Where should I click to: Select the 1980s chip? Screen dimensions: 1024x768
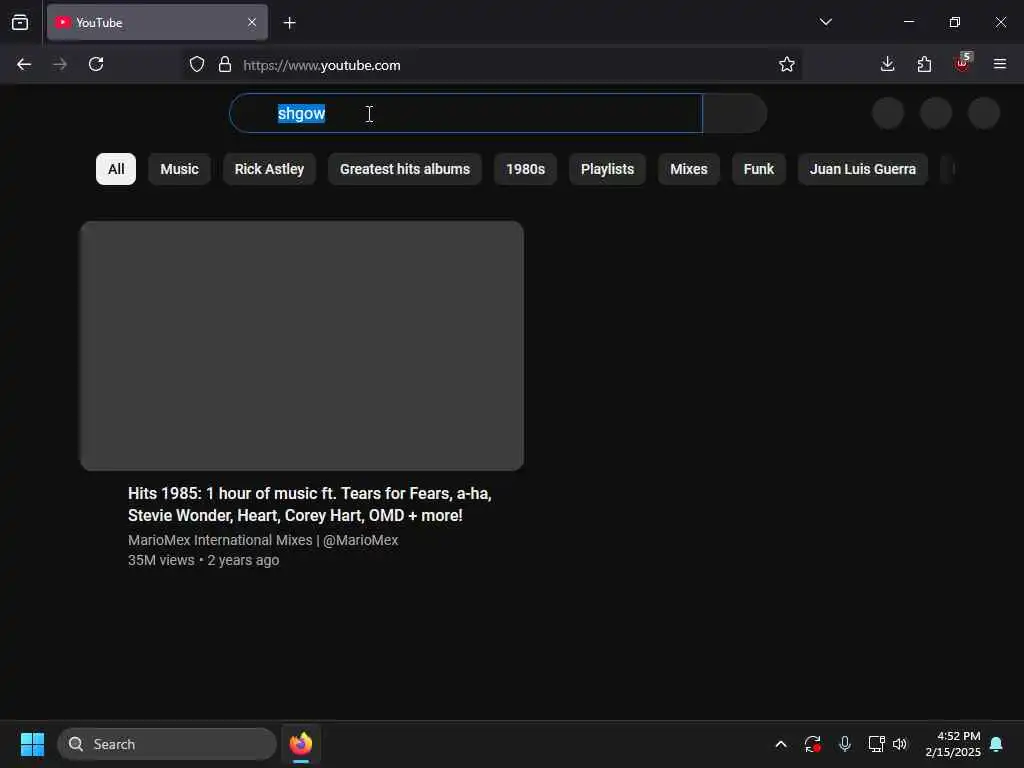(x=525, y=169)
